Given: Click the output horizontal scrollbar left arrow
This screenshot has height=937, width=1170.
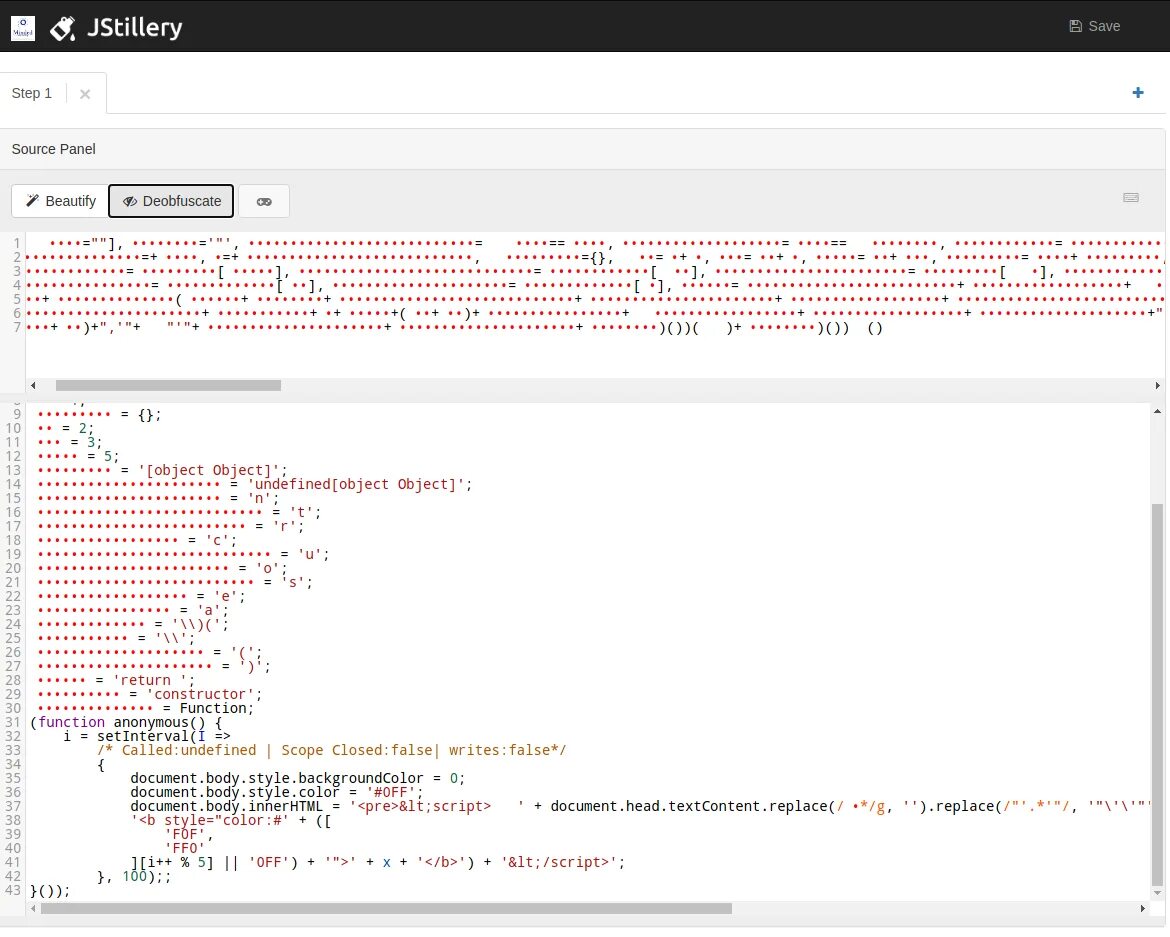Looking at the screenshot, I should click(33, 909).
